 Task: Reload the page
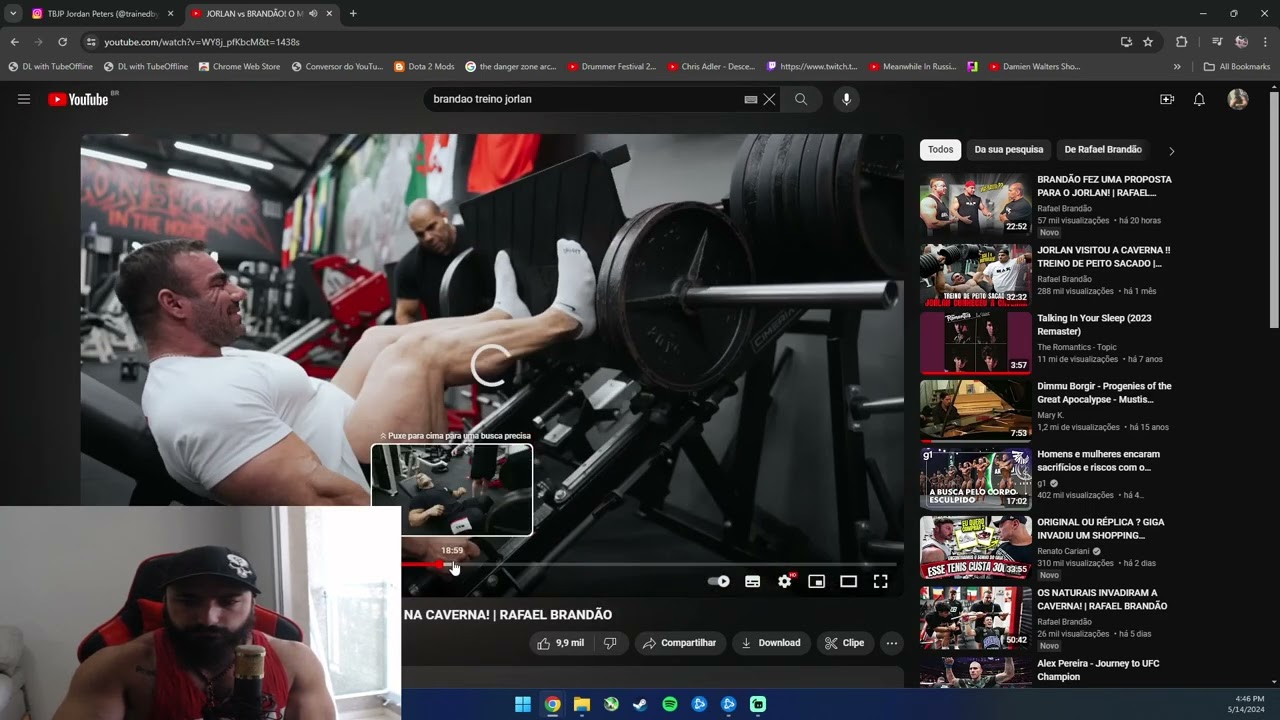[62, 42]
